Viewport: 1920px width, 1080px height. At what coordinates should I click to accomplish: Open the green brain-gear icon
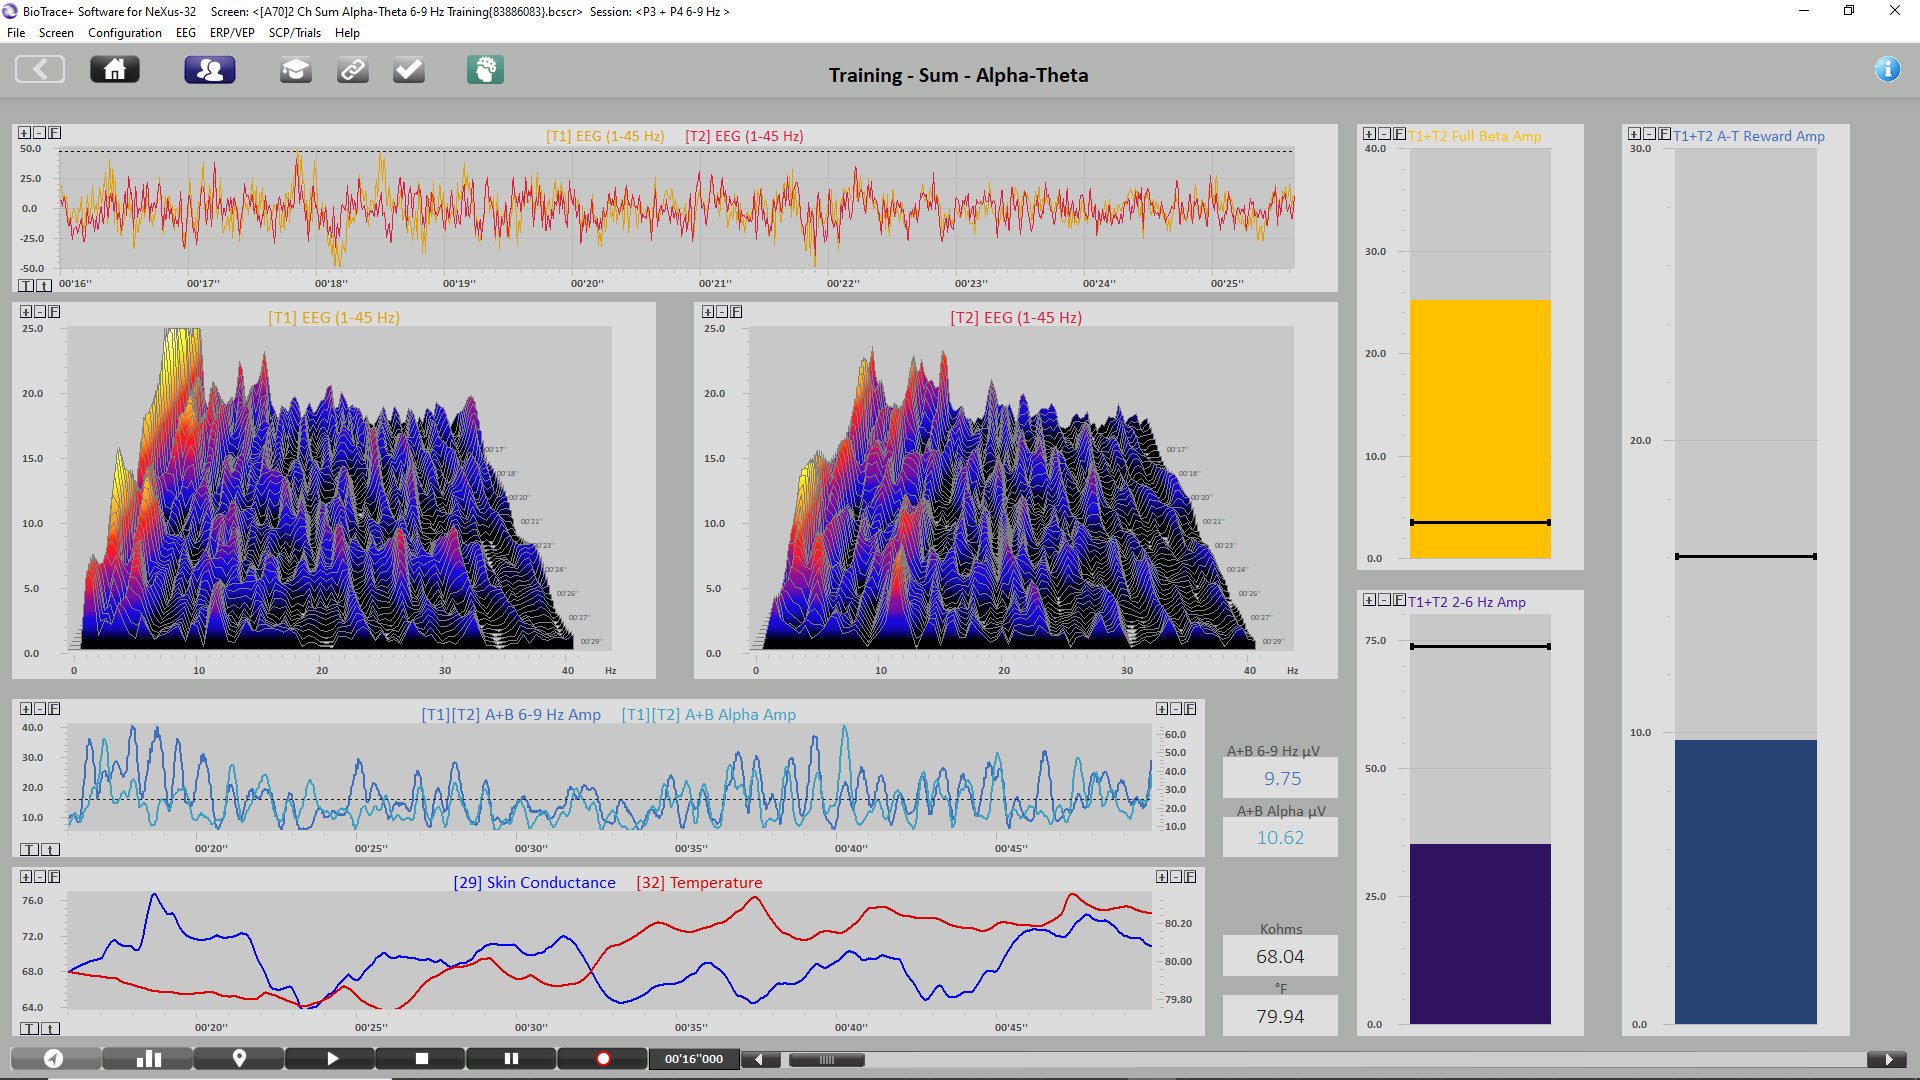(x=485, y=70)
